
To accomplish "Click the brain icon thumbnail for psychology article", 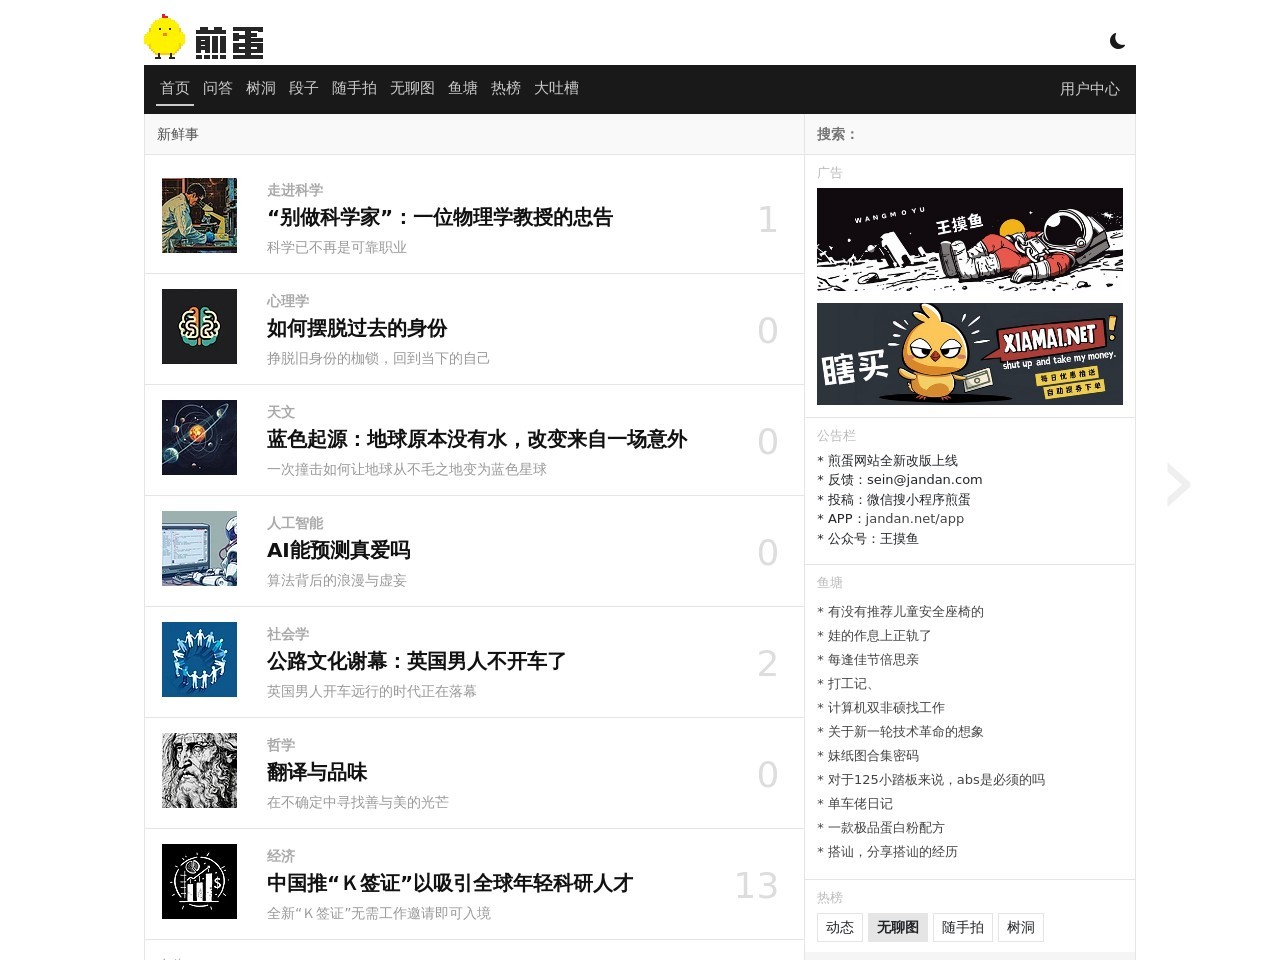I will click(199, 326).
